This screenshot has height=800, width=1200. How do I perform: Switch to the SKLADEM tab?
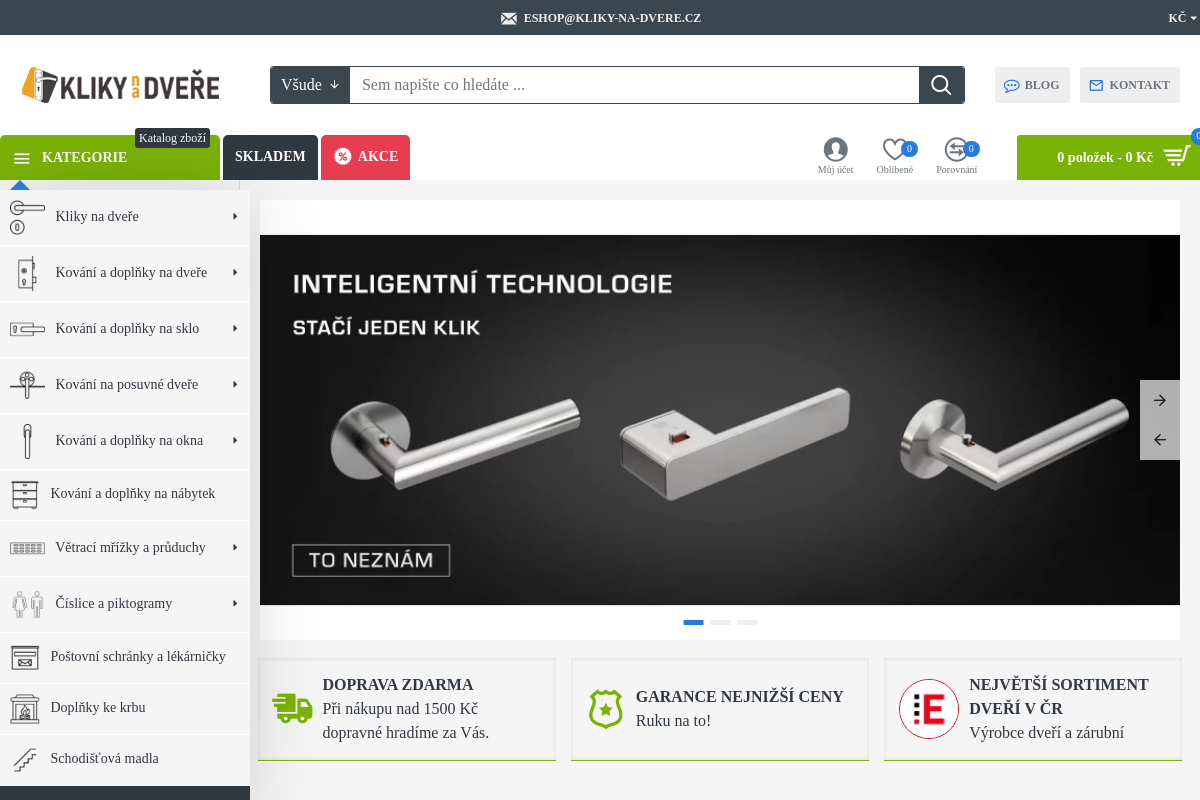coord(270,157)
